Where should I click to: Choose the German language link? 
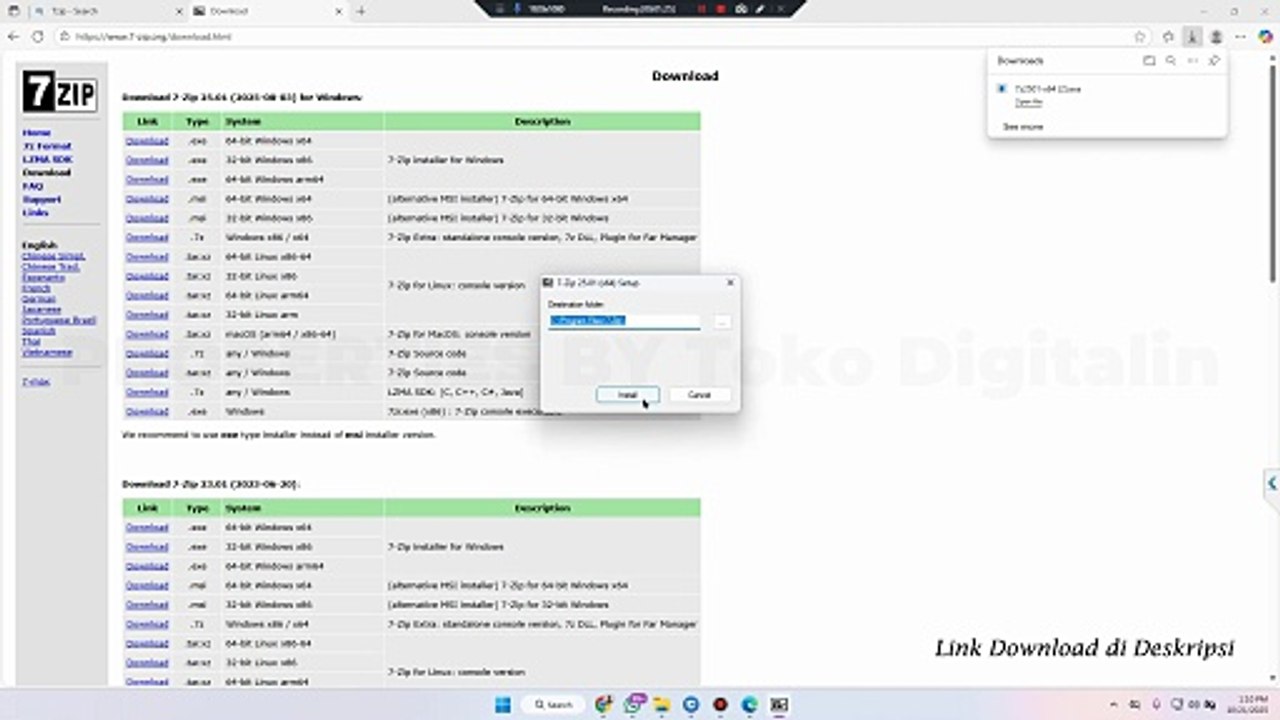[39, 299]
